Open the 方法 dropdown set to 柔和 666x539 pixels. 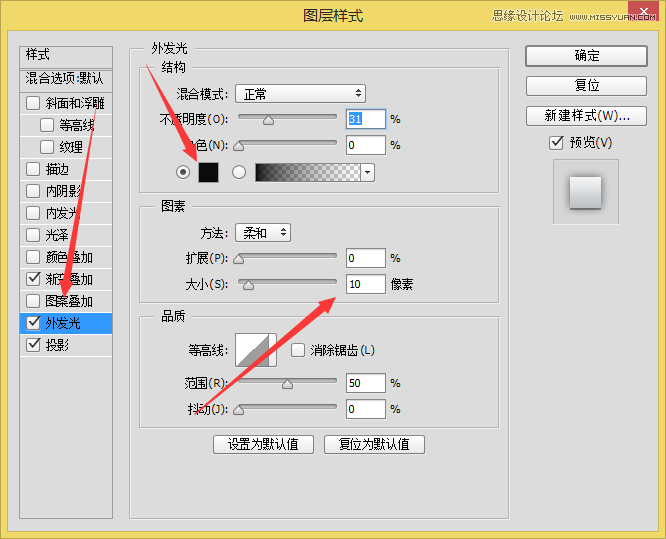pyautogui.click(x=263, y=233)
